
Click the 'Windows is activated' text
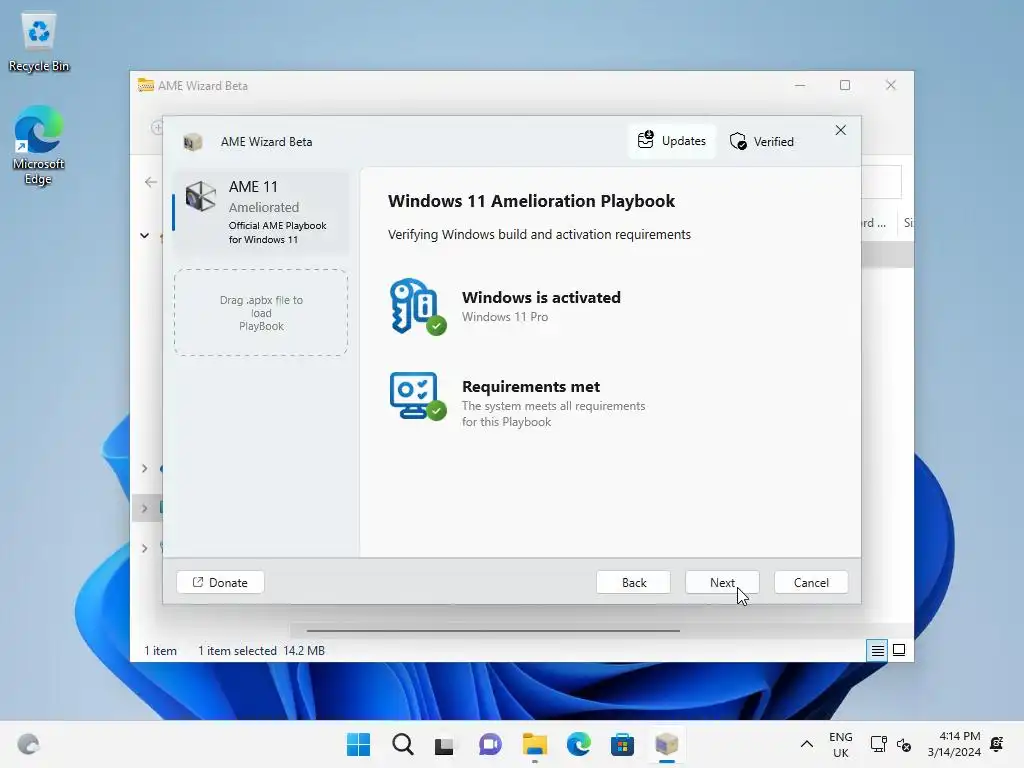pos(541,298)
